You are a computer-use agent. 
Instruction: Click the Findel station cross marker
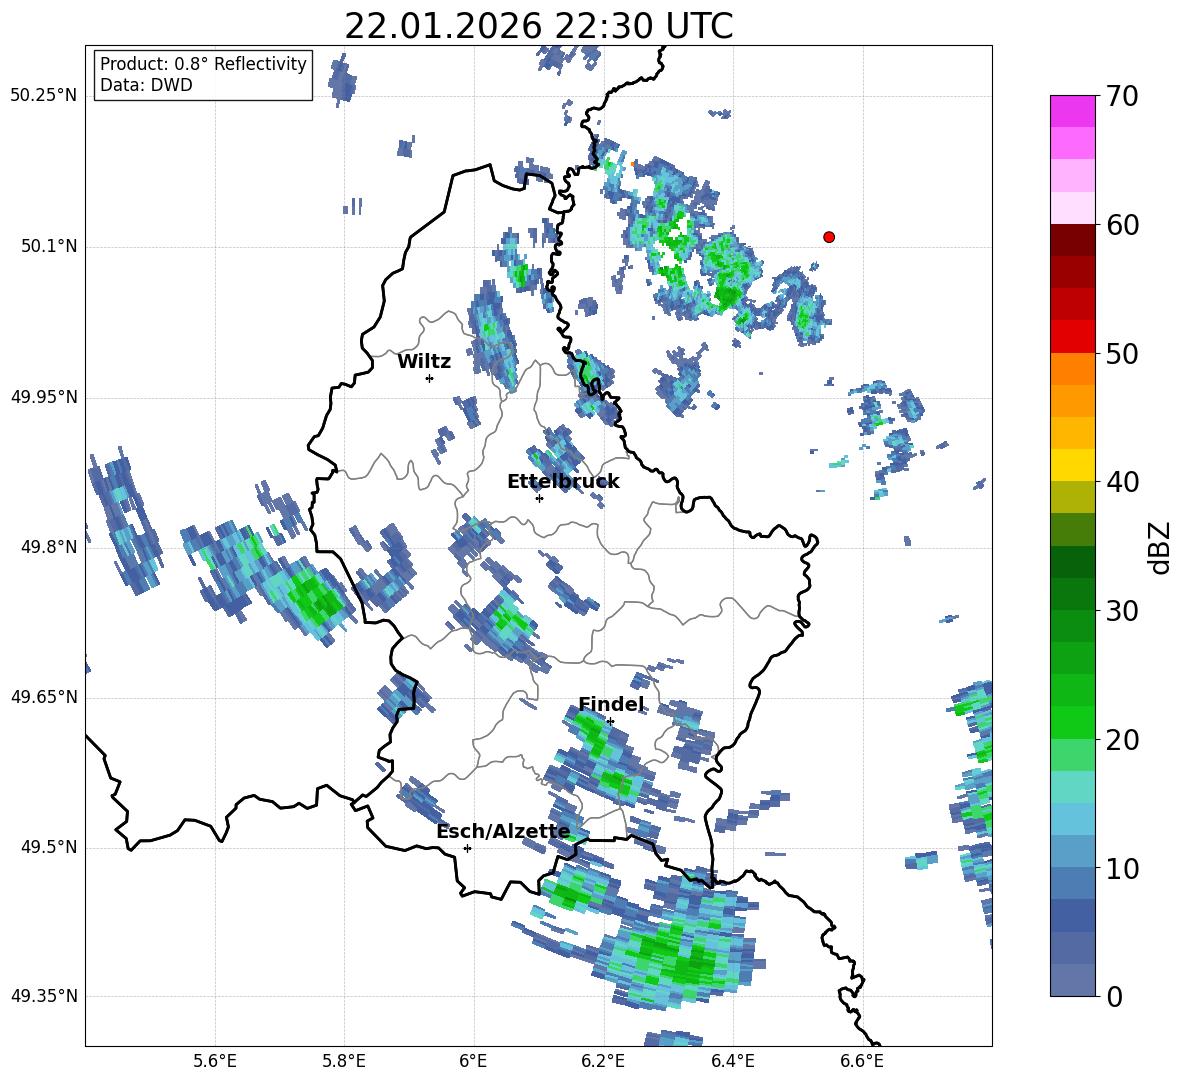[x=610, y=722]
